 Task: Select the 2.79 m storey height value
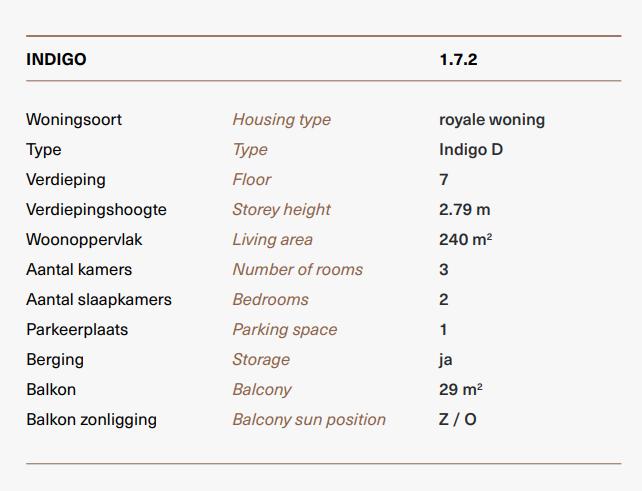click(465, 210)
